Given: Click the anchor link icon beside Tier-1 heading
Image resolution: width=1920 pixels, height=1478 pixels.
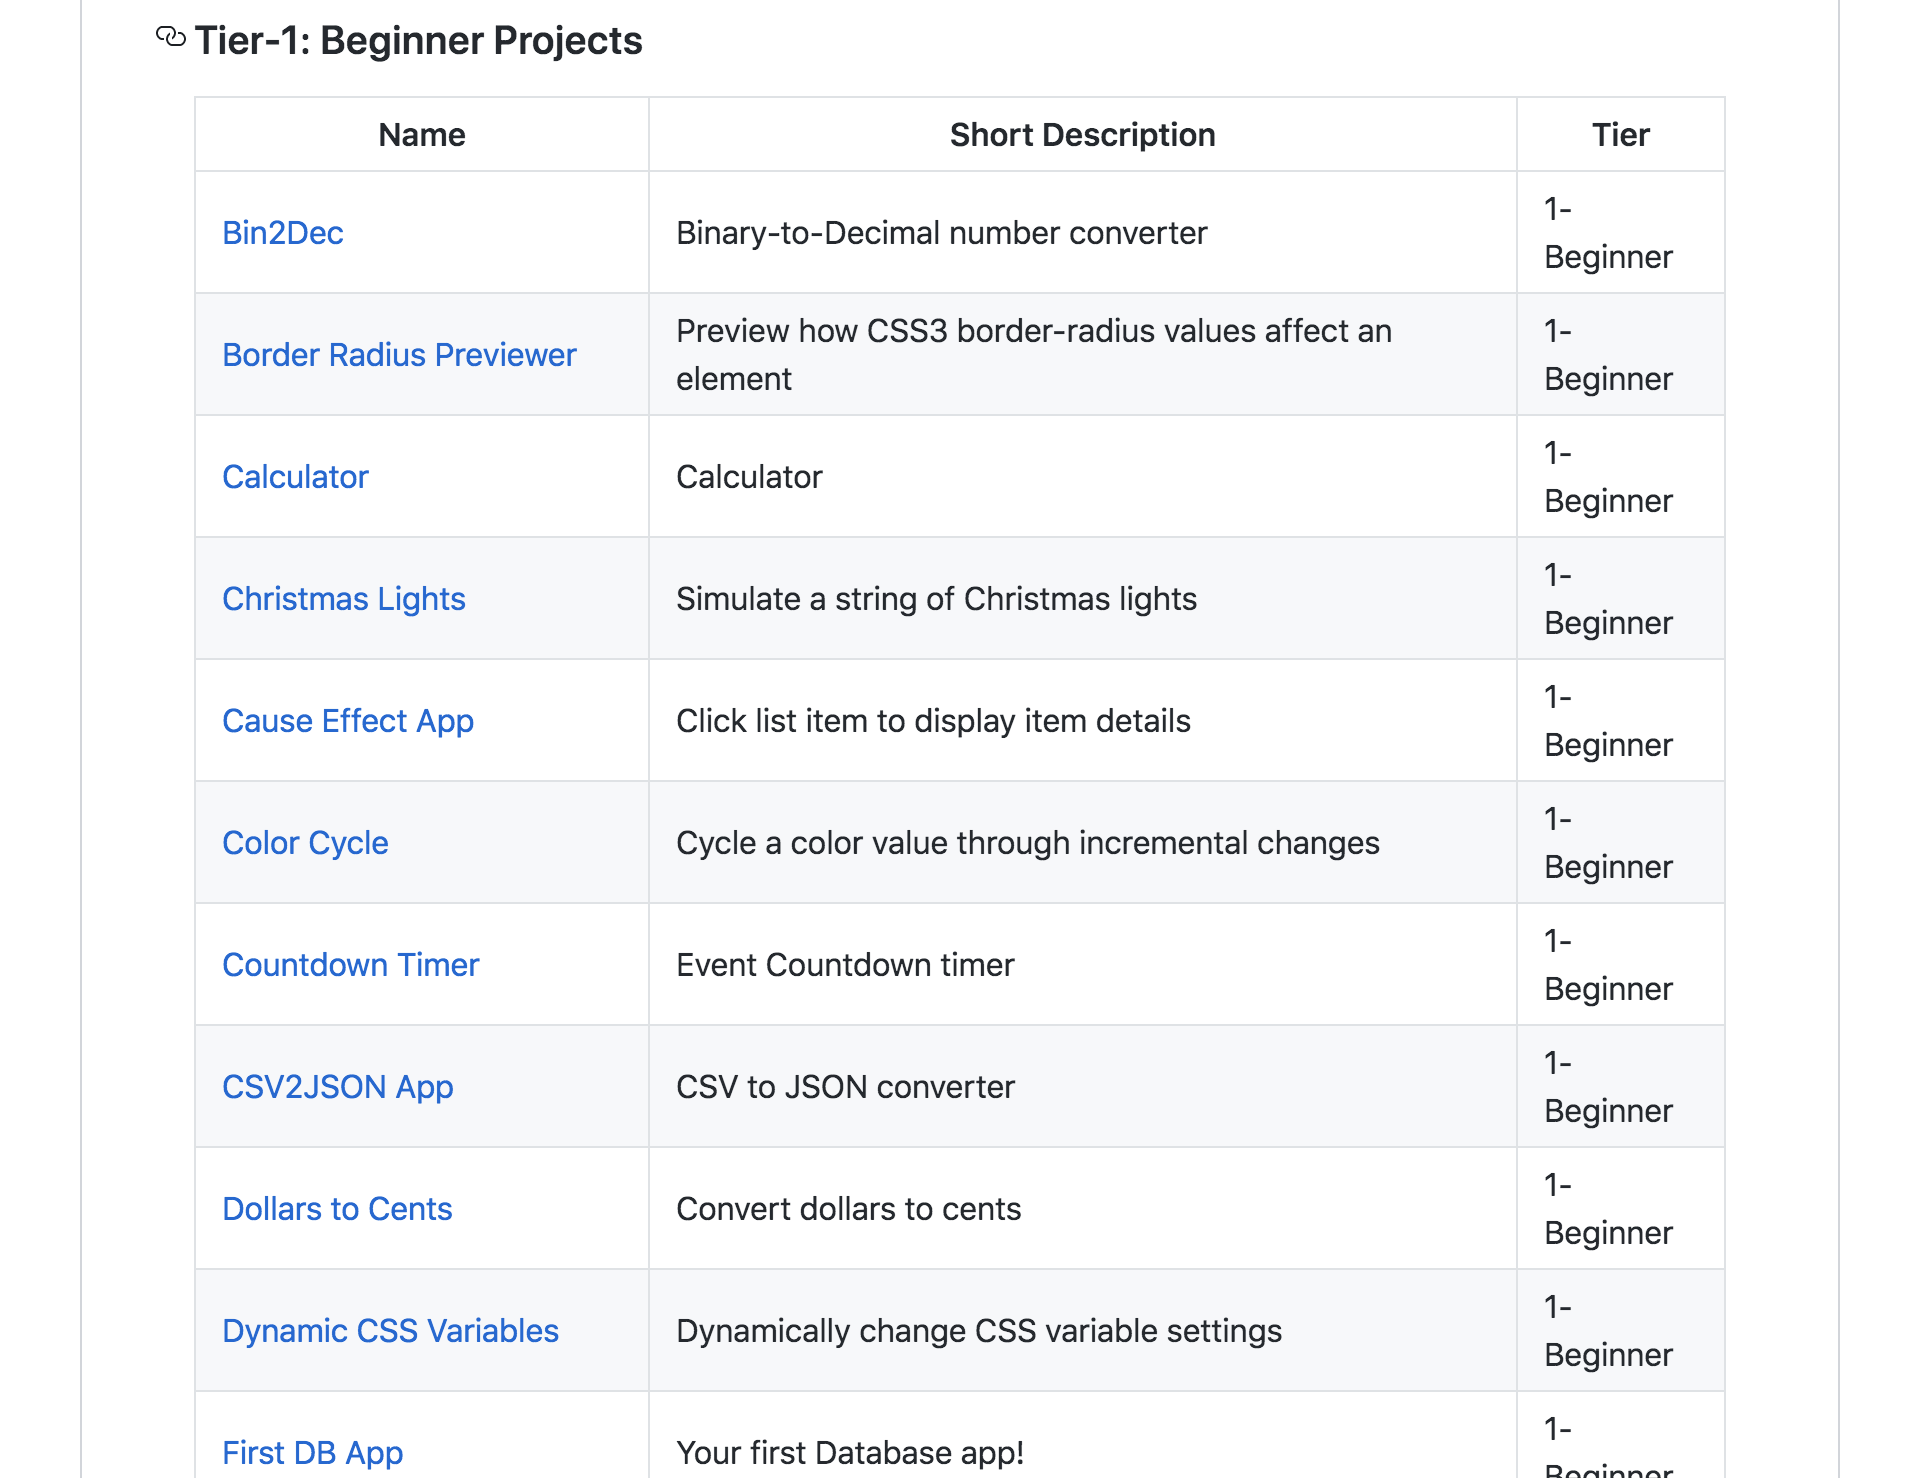Looking at the screenshot, I should [x=171, y=38].
